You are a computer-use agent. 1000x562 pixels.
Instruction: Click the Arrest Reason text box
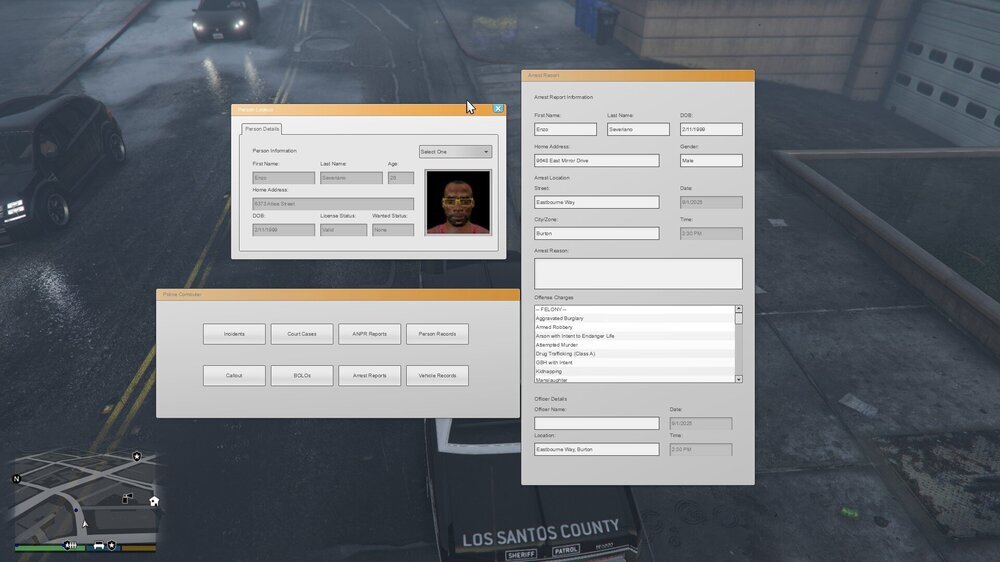tap(638, 274)
